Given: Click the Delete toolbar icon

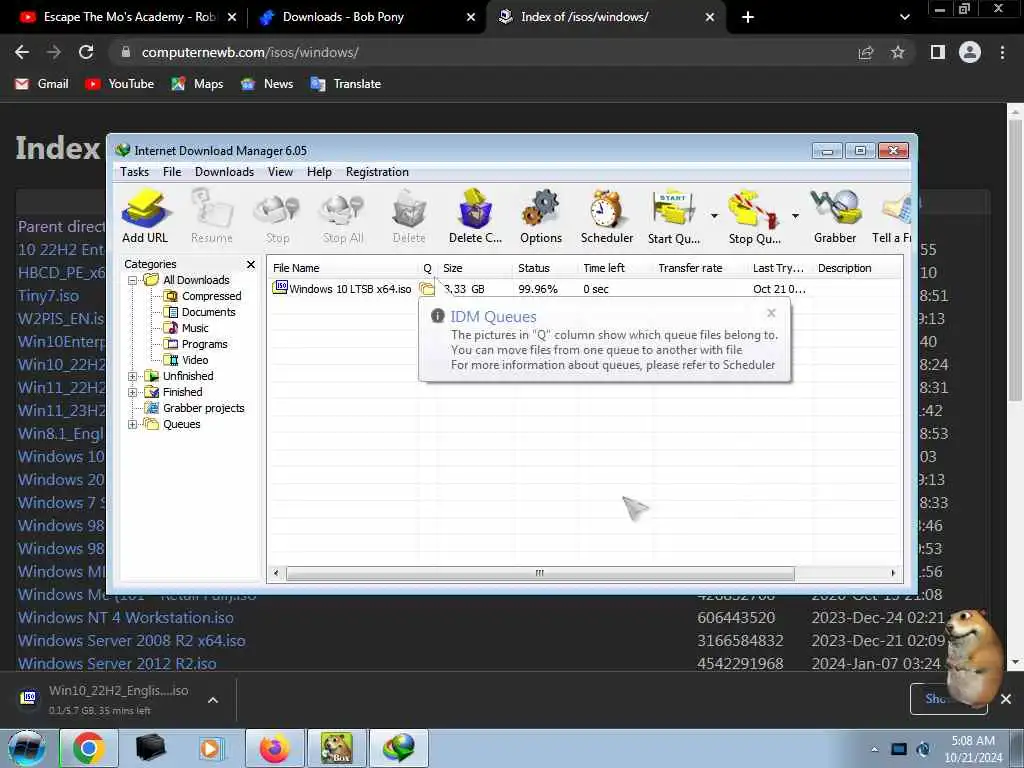Looking at the screenshot, I should click(409, 216).
